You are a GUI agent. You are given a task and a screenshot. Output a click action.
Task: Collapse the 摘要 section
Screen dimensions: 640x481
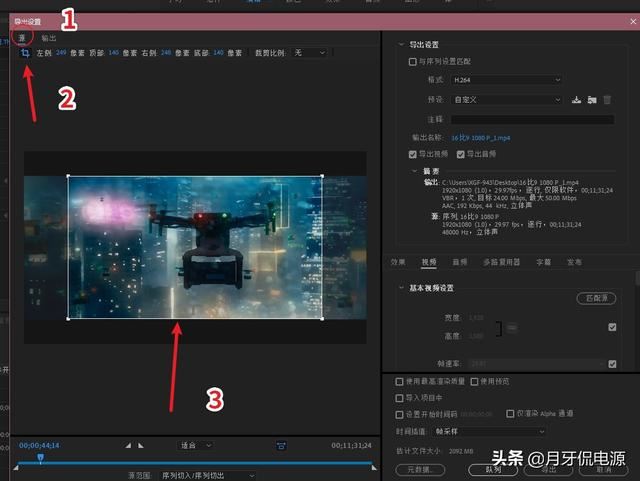coord(415,171)
